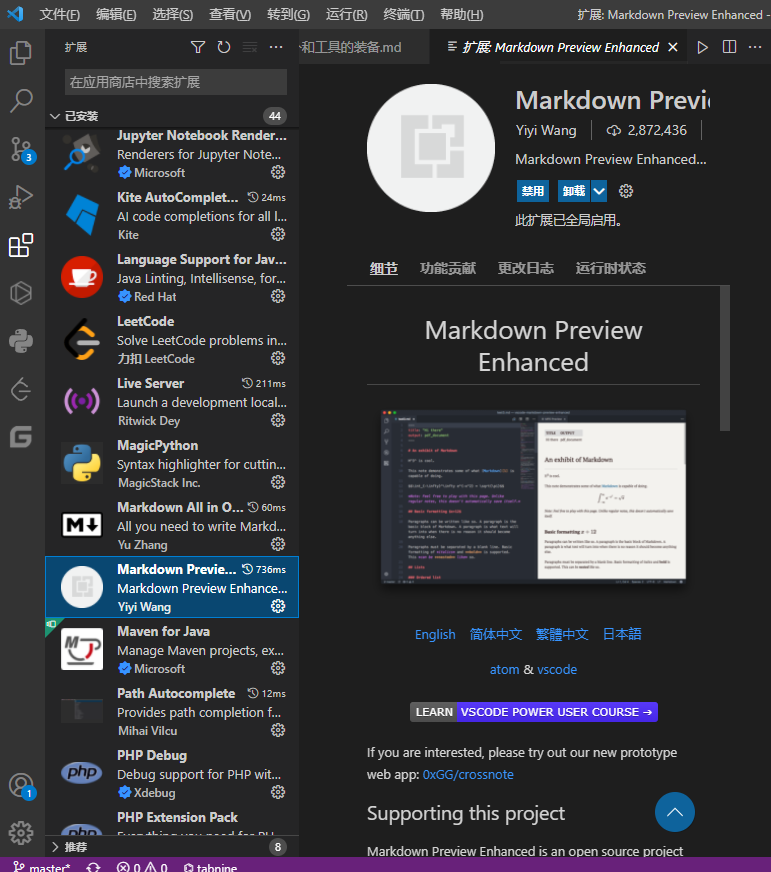
Task: Switch to the 和工具的装备.md editor tab
Action: click(x=364, y=47)
